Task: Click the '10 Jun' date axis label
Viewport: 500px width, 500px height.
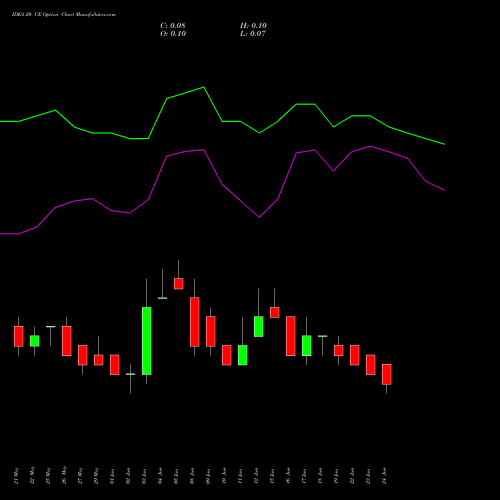Action: 225,477
